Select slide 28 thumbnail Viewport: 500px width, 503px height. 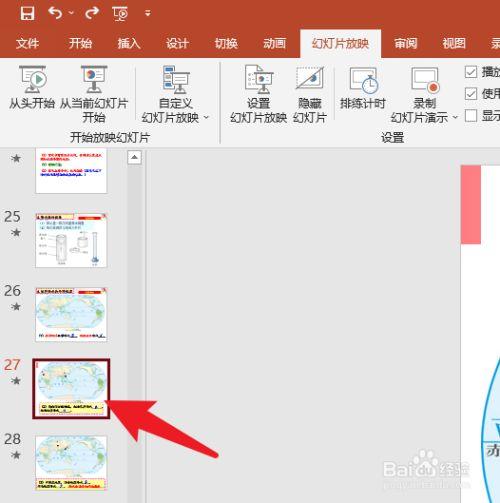(x=71, y=463)
